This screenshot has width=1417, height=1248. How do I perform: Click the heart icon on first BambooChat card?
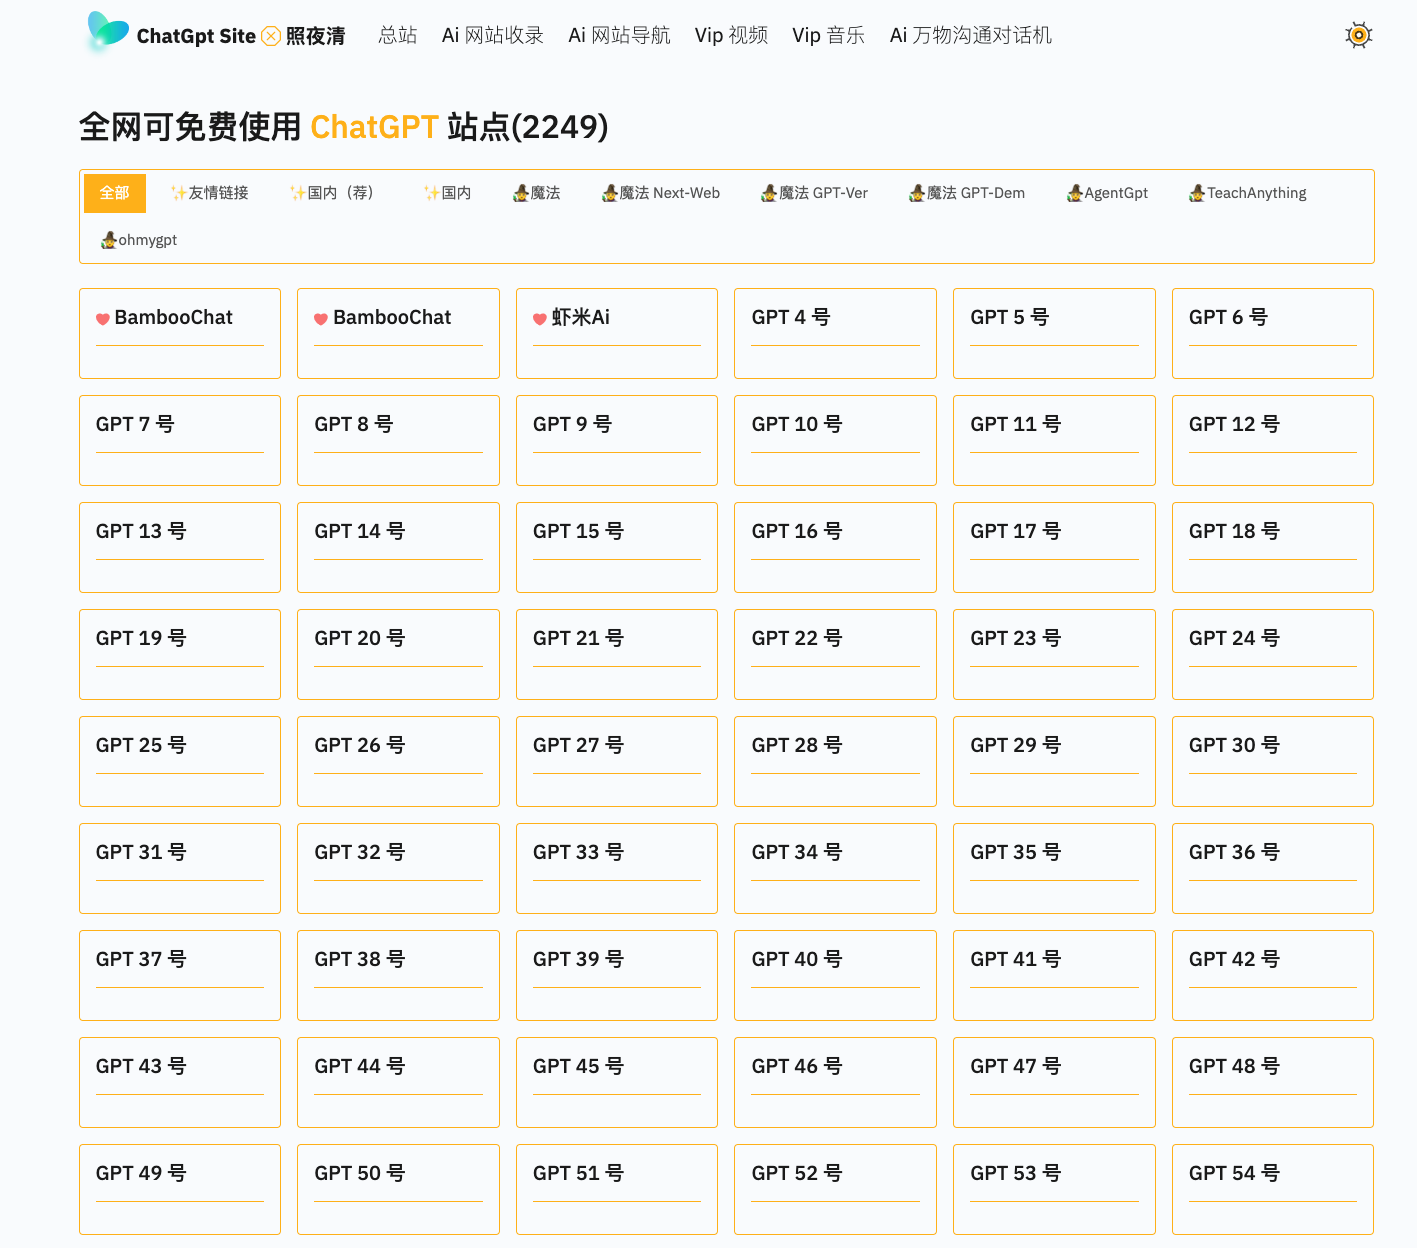[102, 319]
